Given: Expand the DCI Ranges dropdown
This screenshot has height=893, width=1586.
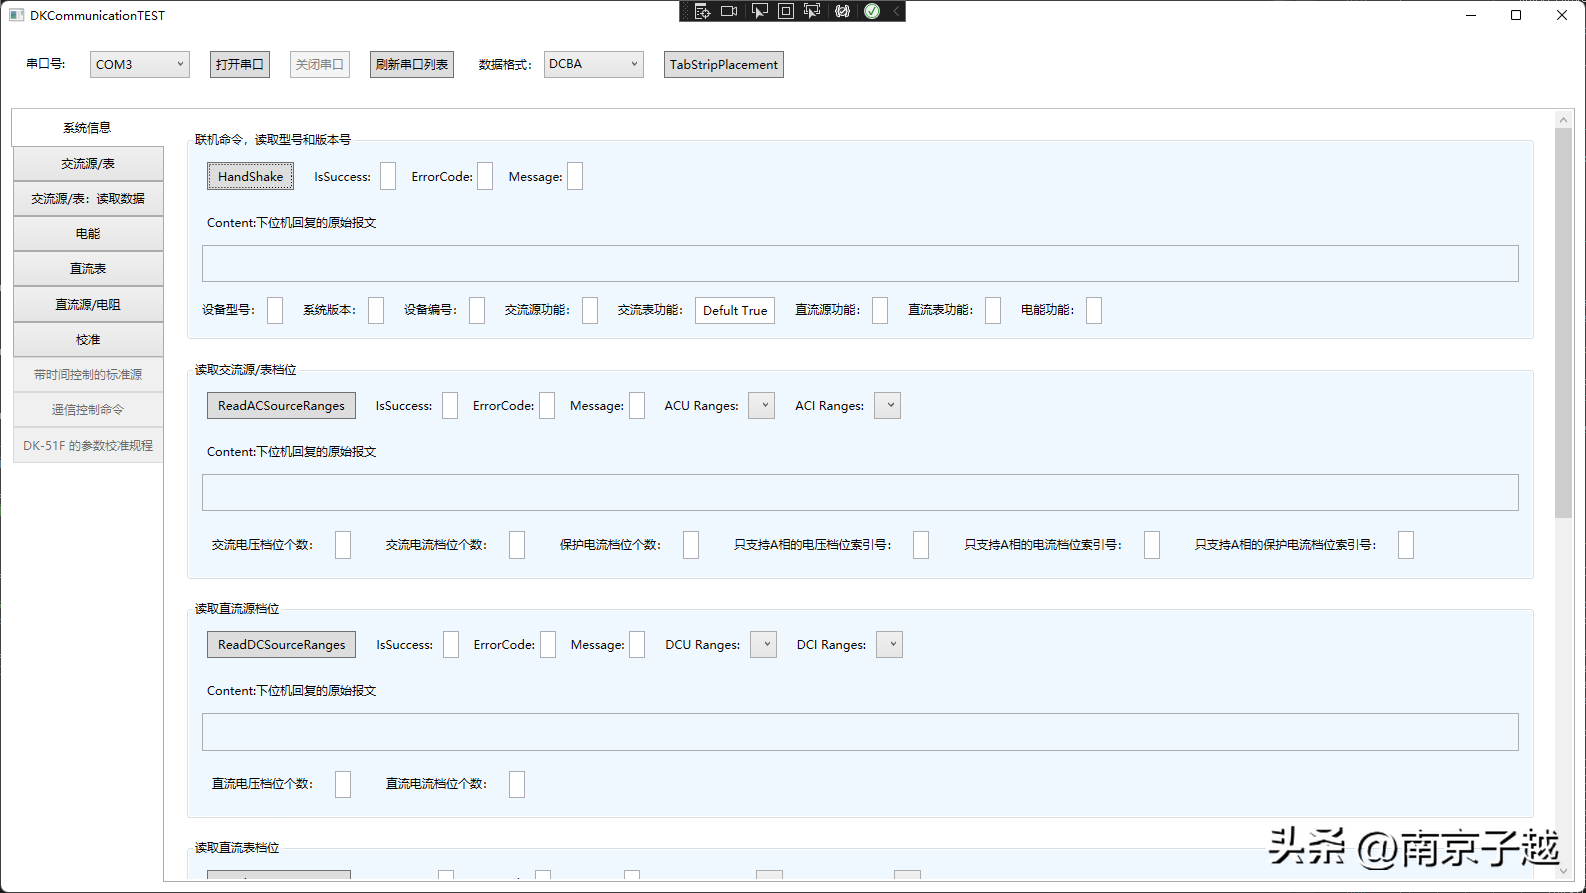Looking at the screenshot, I should 889,645.
